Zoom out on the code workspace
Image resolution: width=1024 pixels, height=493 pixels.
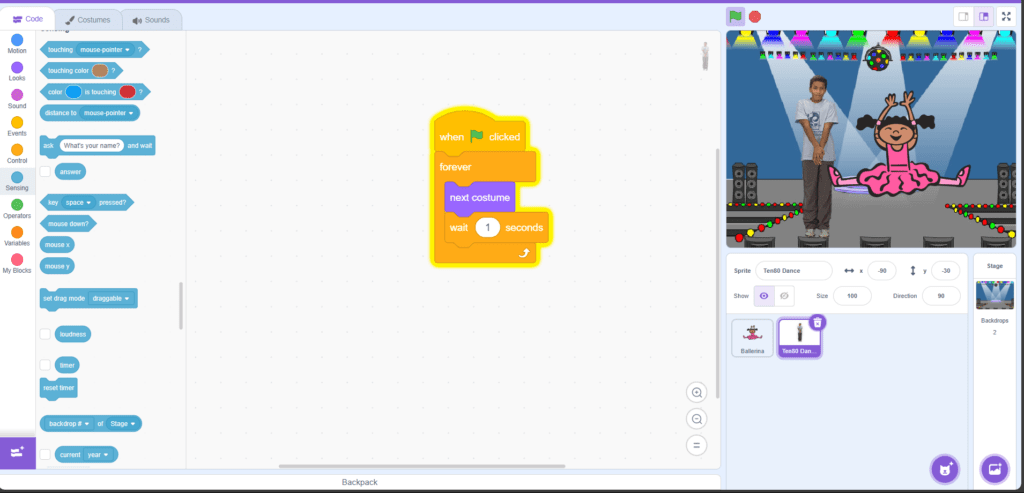coord(697,419)
